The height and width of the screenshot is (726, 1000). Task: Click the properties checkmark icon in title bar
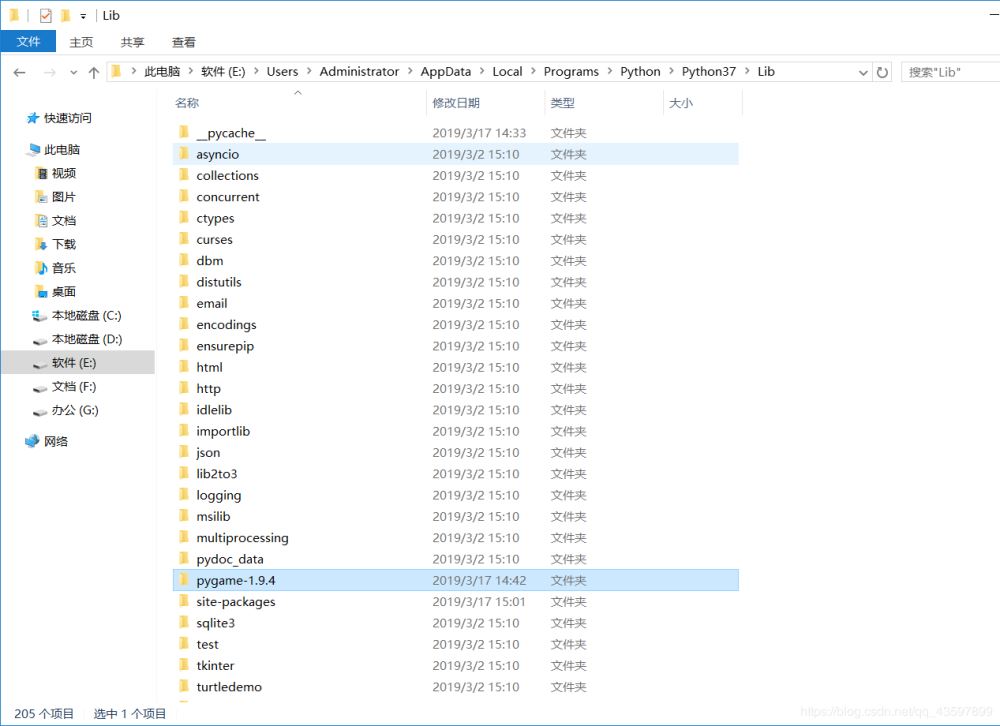(45, 15)
